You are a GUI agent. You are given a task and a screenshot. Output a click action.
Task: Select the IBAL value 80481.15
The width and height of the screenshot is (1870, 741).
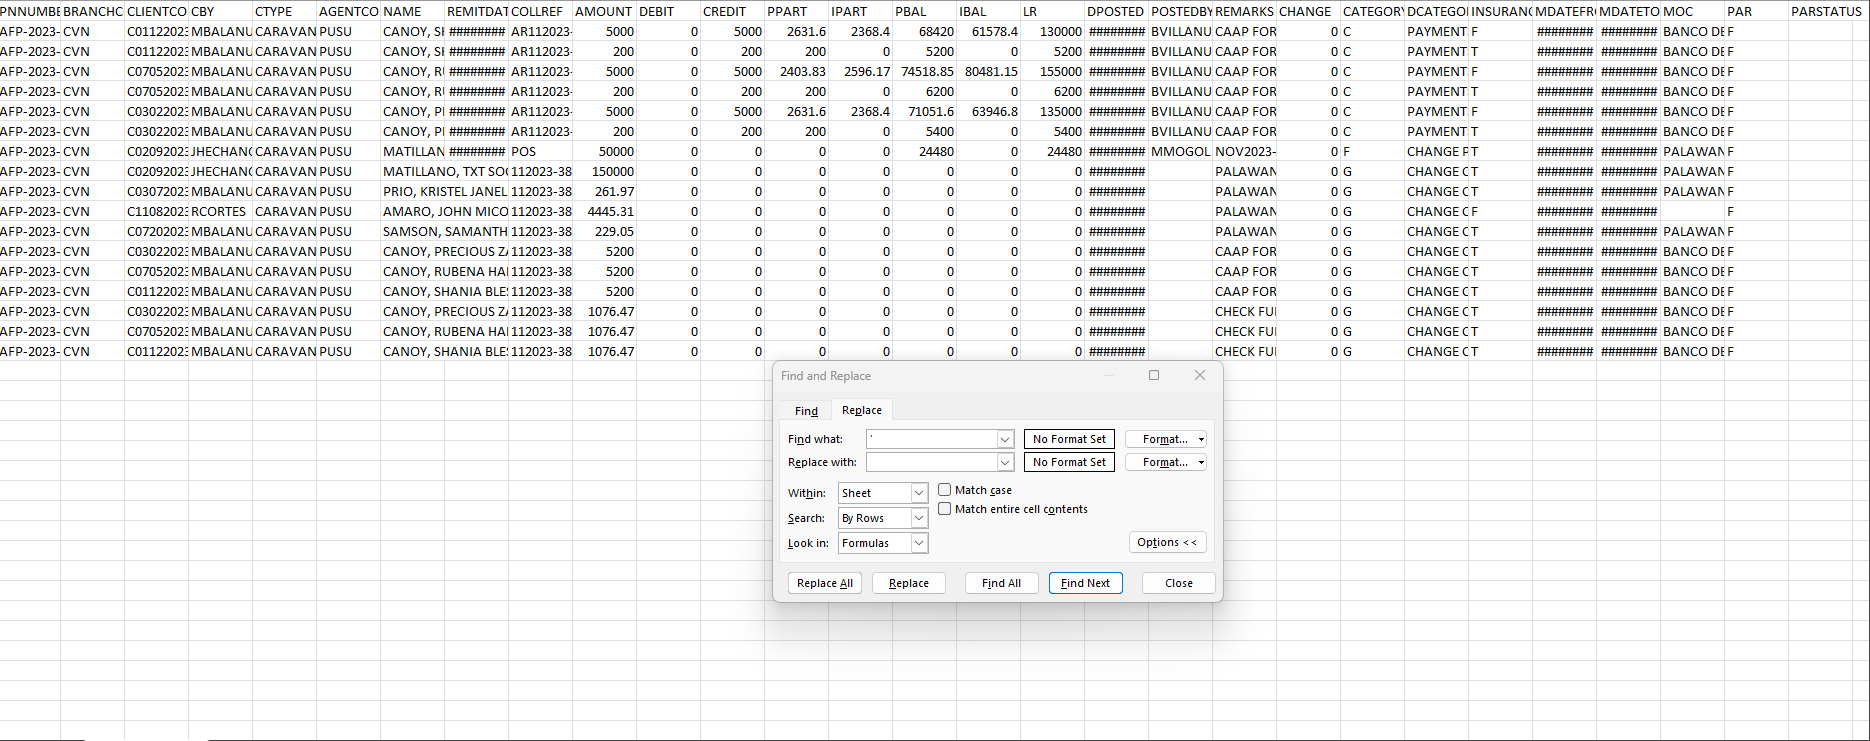click(988, 71)
